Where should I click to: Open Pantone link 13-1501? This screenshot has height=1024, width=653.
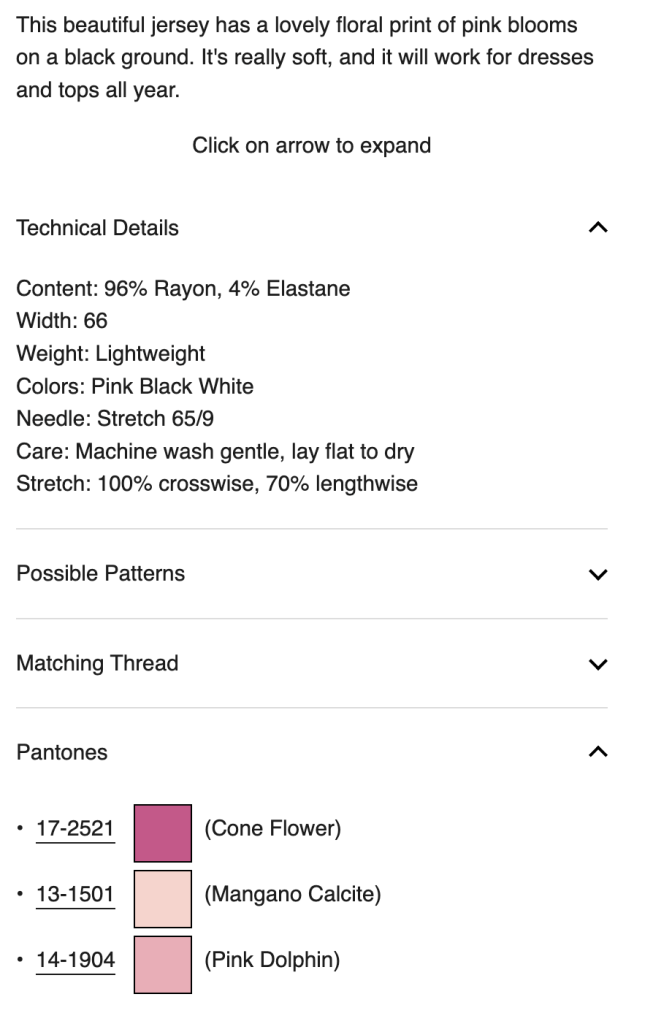[75, 895]
